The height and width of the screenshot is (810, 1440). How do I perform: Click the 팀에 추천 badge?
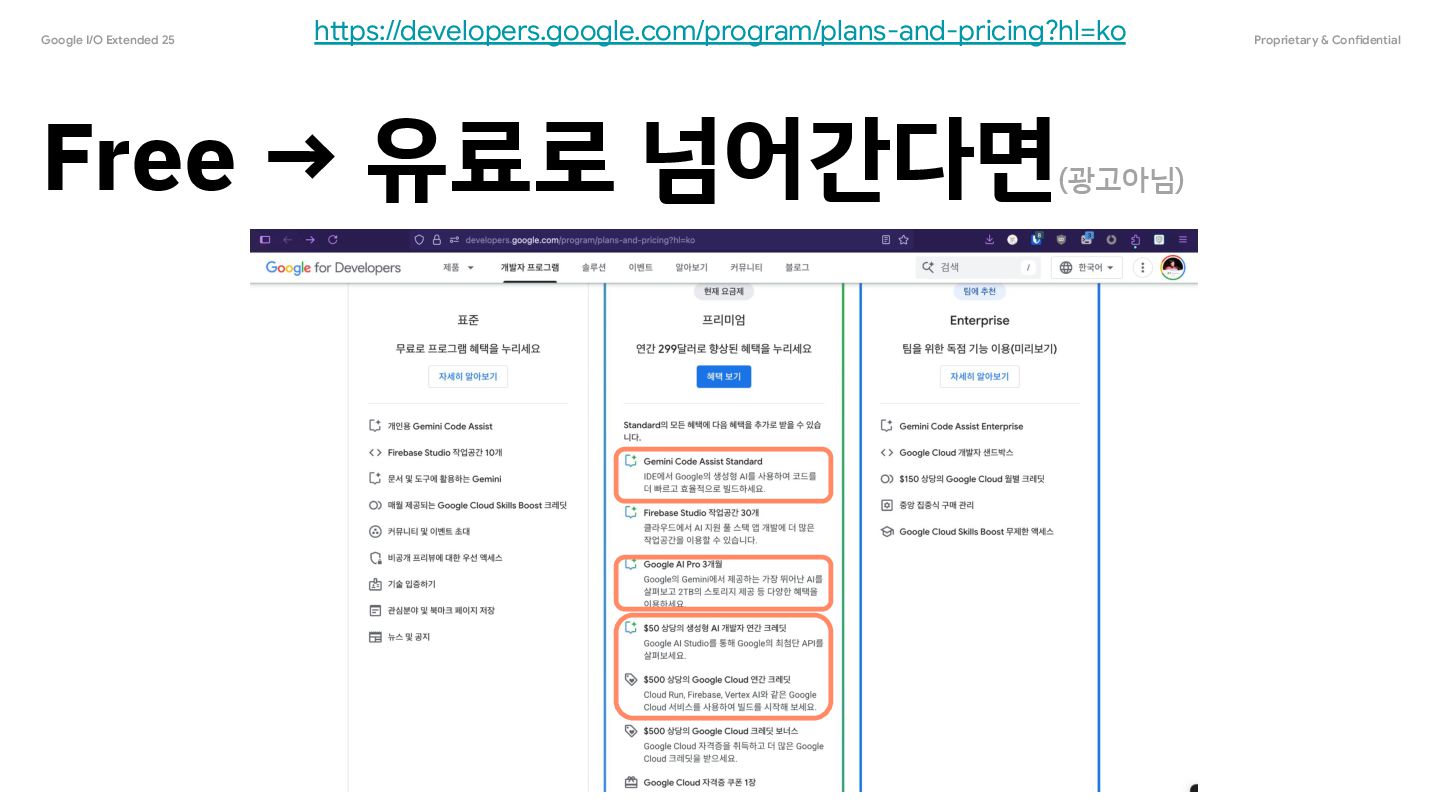point(979,291)
